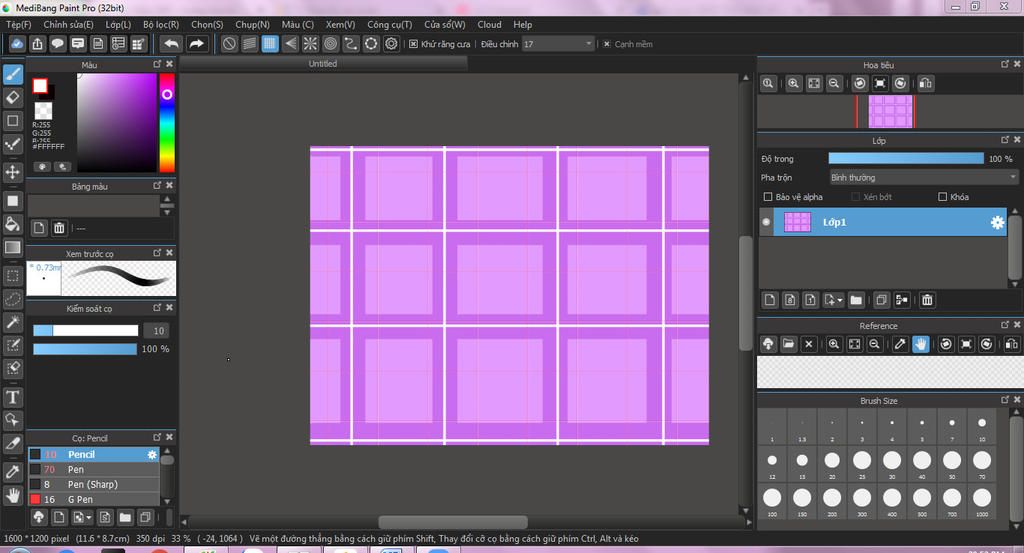Toggle the Cạnh mềm checkbox
The height and width of the screenshot is (553, 1024).
(607, 44)
